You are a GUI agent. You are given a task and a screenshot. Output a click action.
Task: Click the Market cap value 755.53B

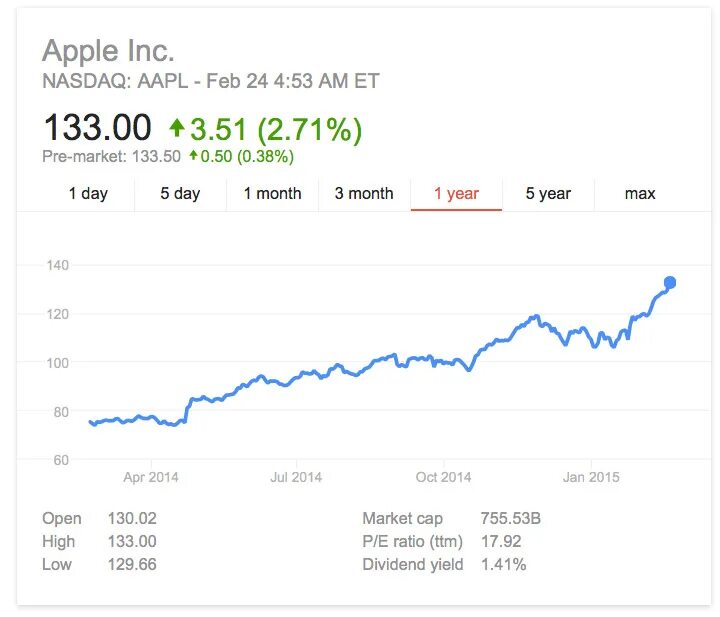(511, 518)
